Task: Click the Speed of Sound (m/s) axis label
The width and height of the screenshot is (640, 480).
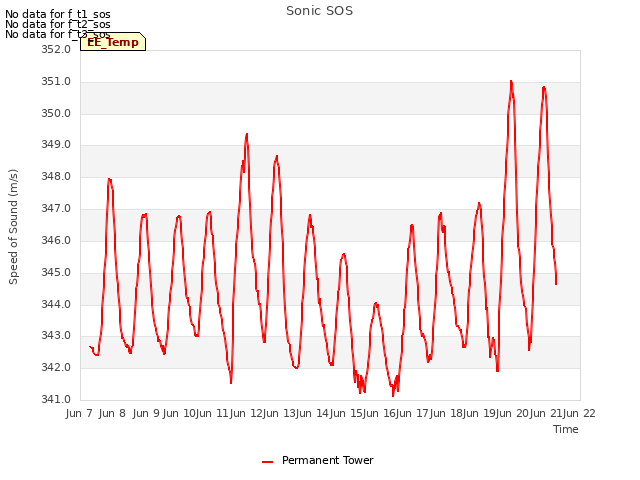Action: (x=13, y=227)
